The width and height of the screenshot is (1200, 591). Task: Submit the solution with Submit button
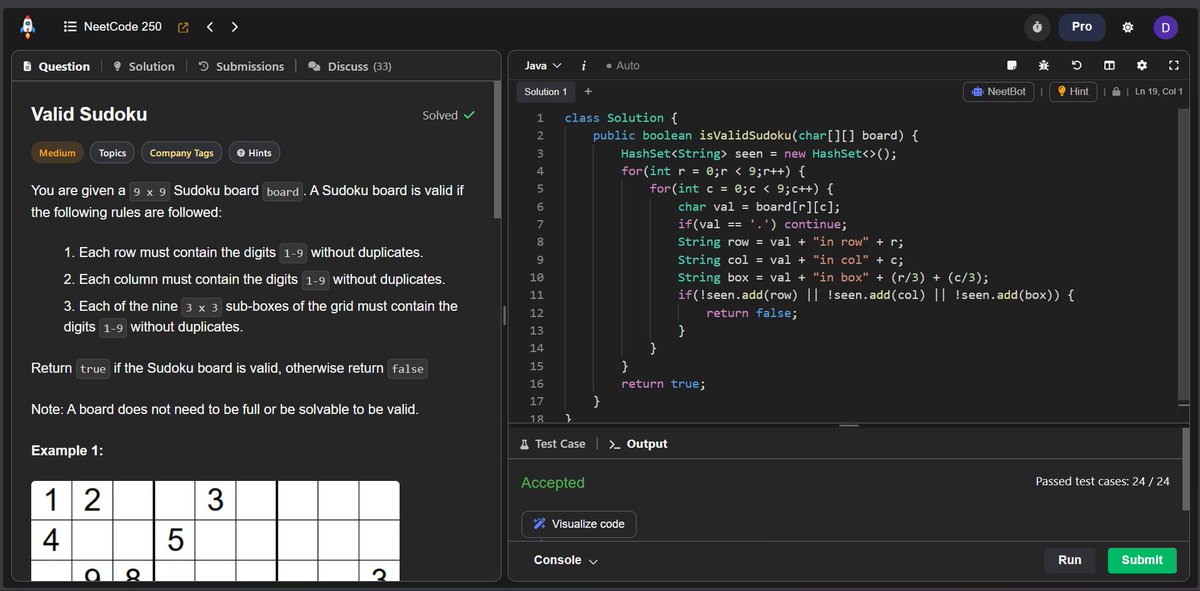[1142, 560]
